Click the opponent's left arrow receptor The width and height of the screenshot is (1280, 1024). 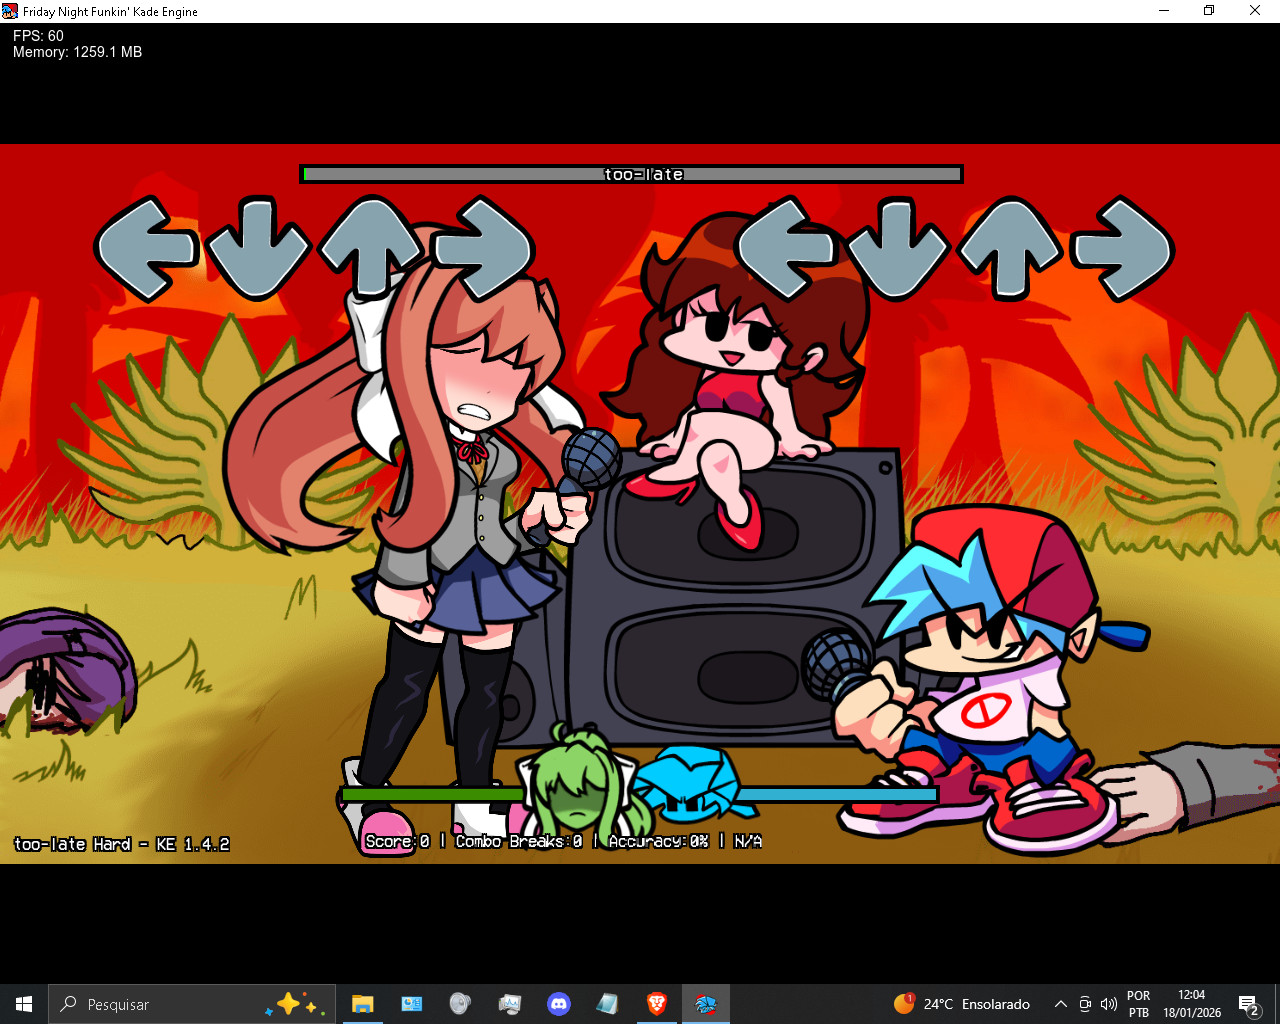tap(147, 248)
